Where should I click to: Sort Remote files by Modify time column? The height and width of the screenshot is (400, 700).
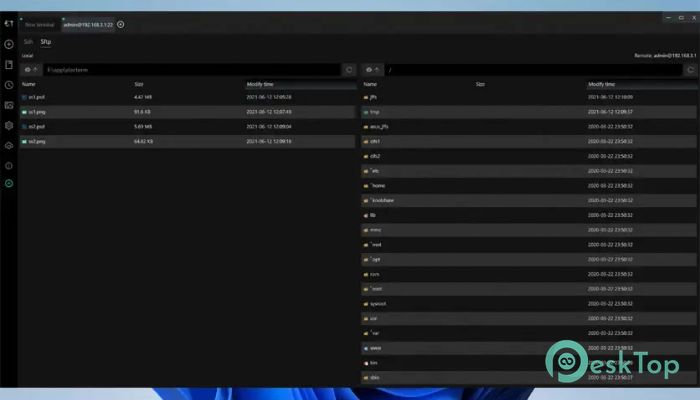click(601, 84)
